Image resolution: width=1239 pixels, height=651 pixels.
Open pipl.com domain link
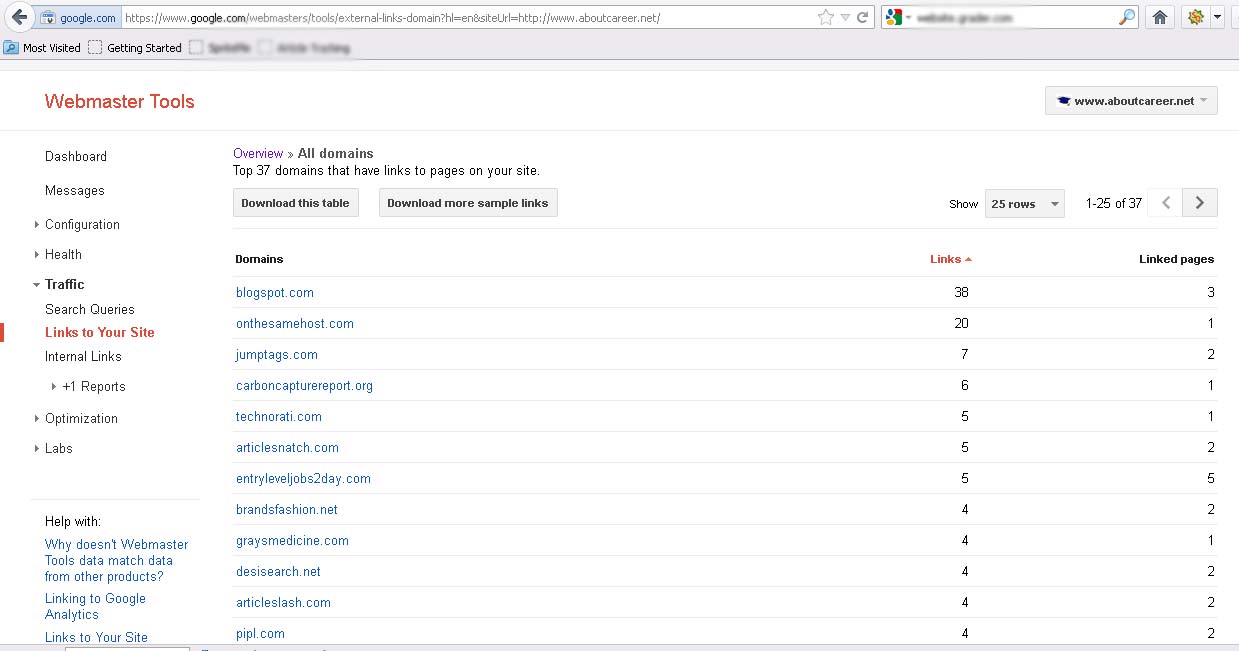260,633
